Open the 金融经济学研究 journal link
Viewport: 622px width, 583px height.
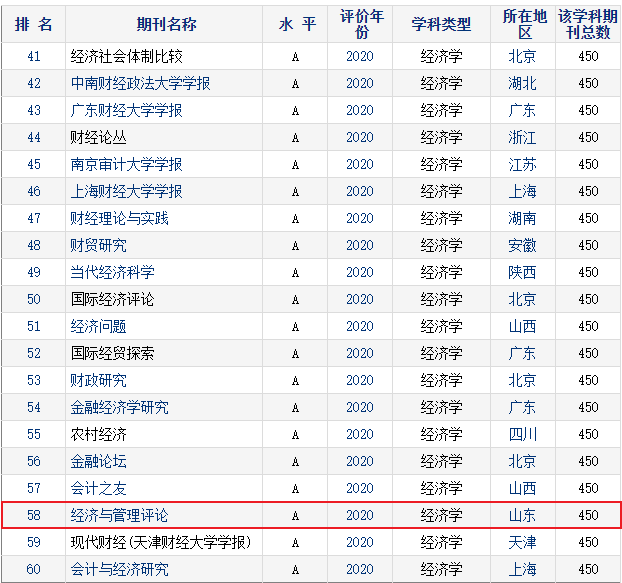point(119,407)
